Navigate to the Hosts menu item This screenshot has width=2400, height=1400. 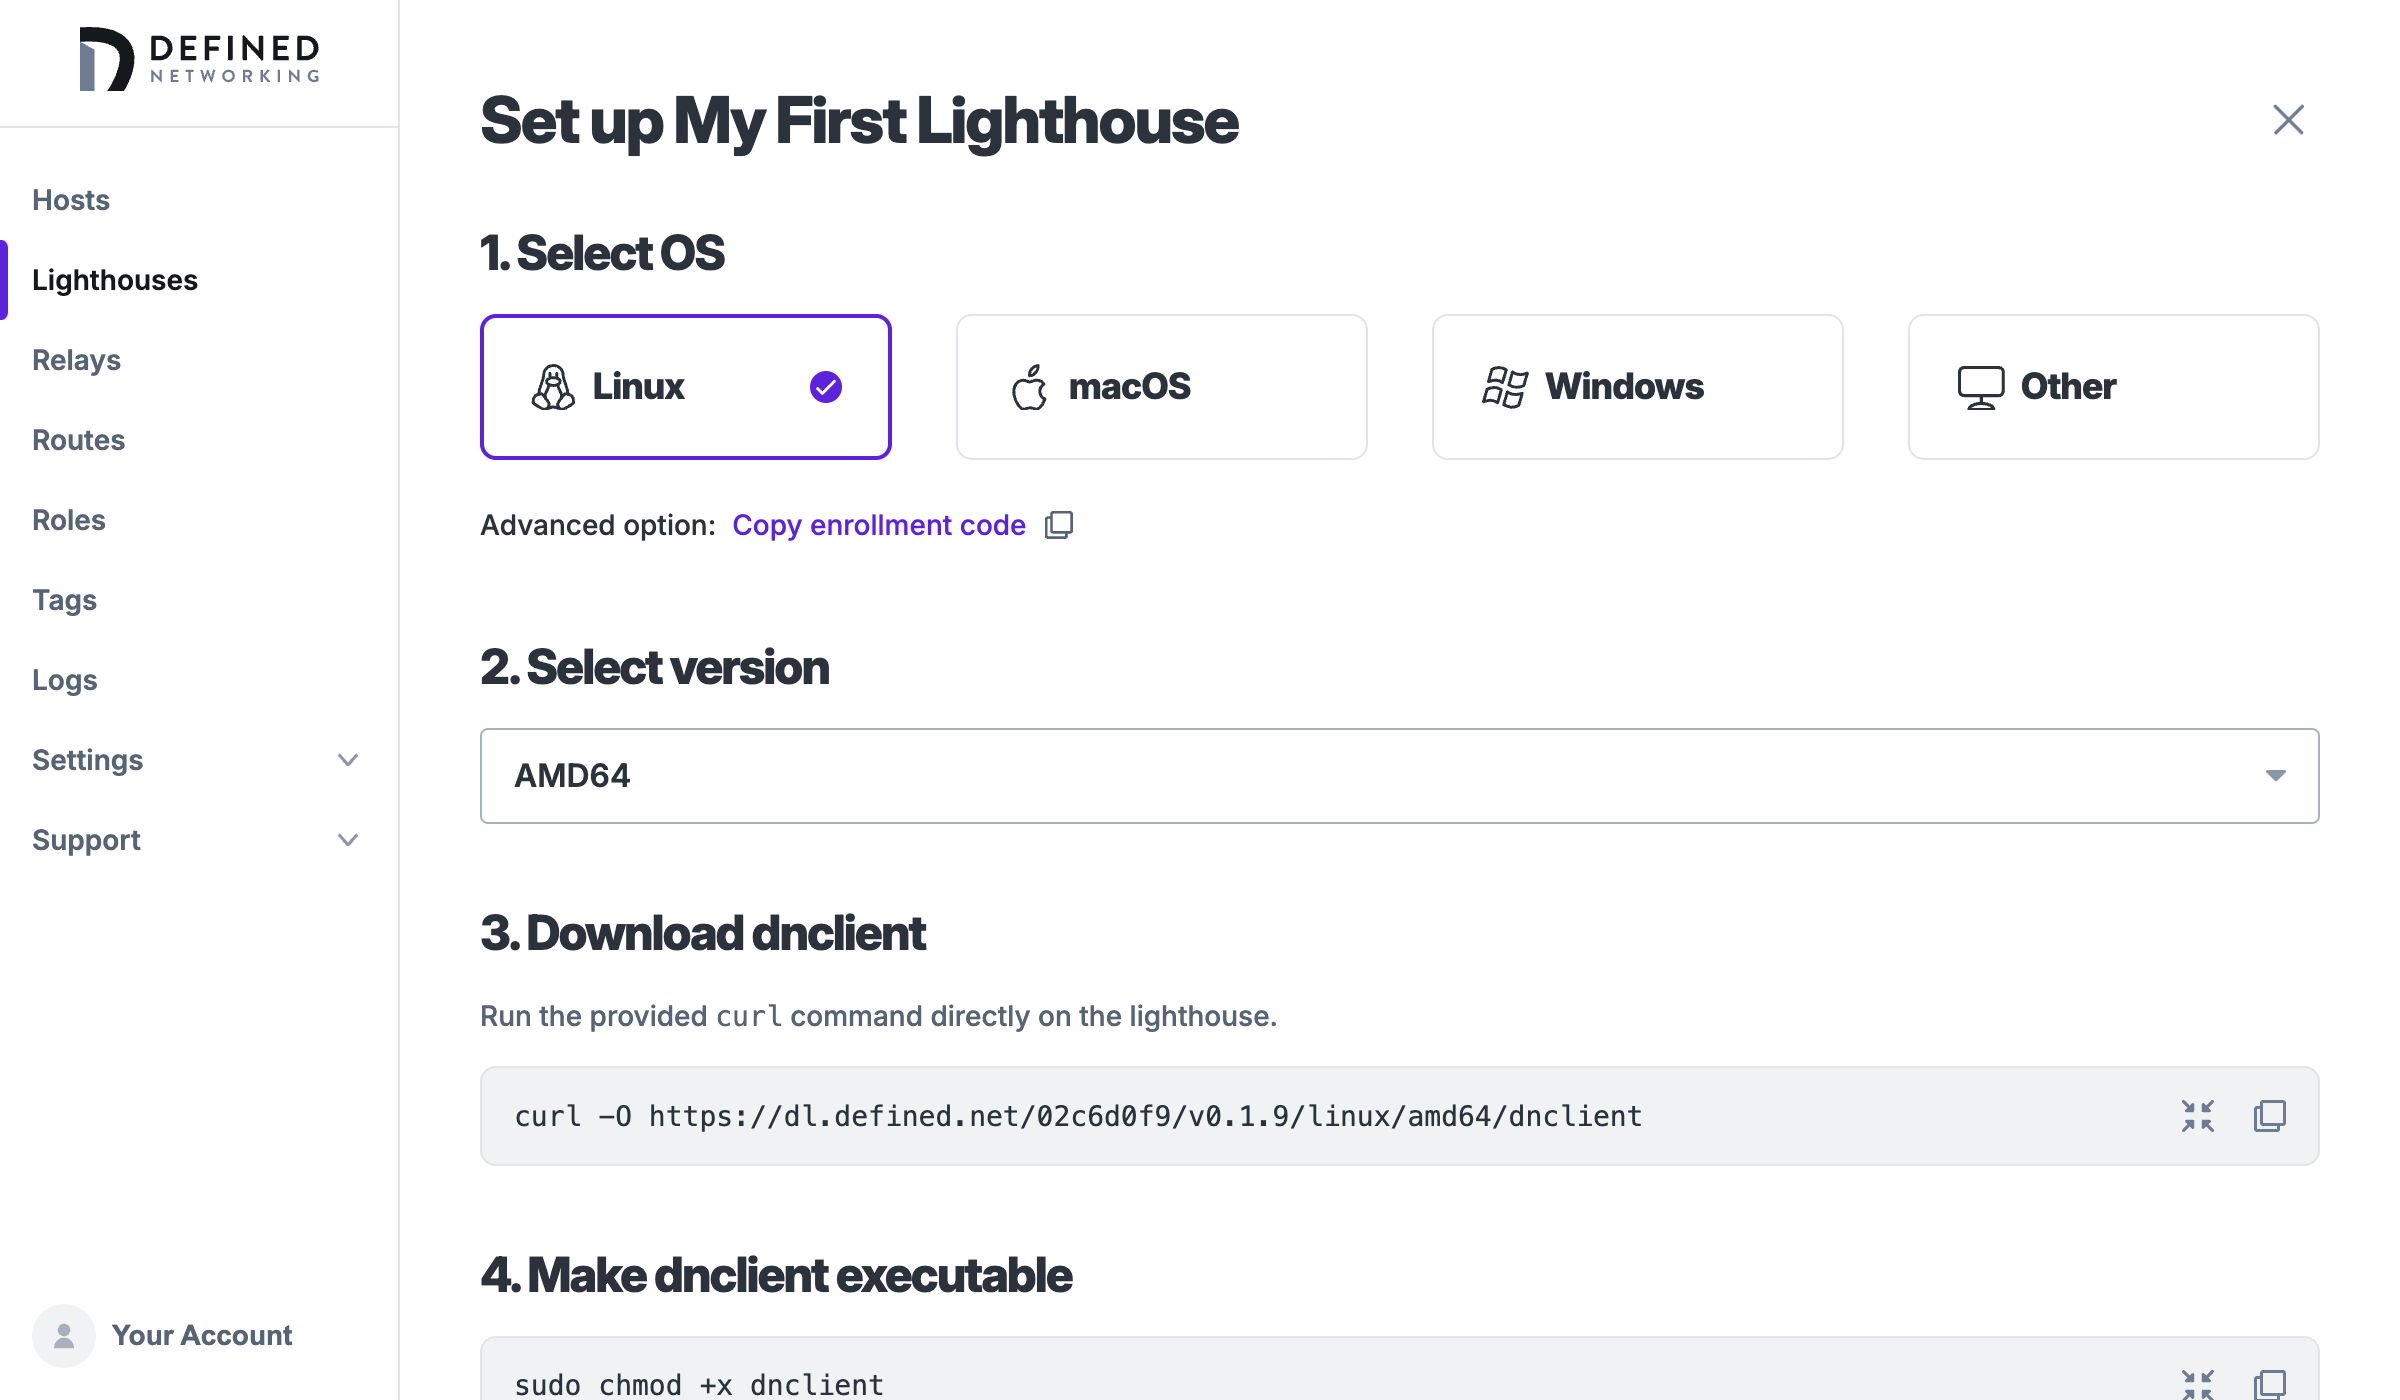pyautogui.click(x=70, y=200)
